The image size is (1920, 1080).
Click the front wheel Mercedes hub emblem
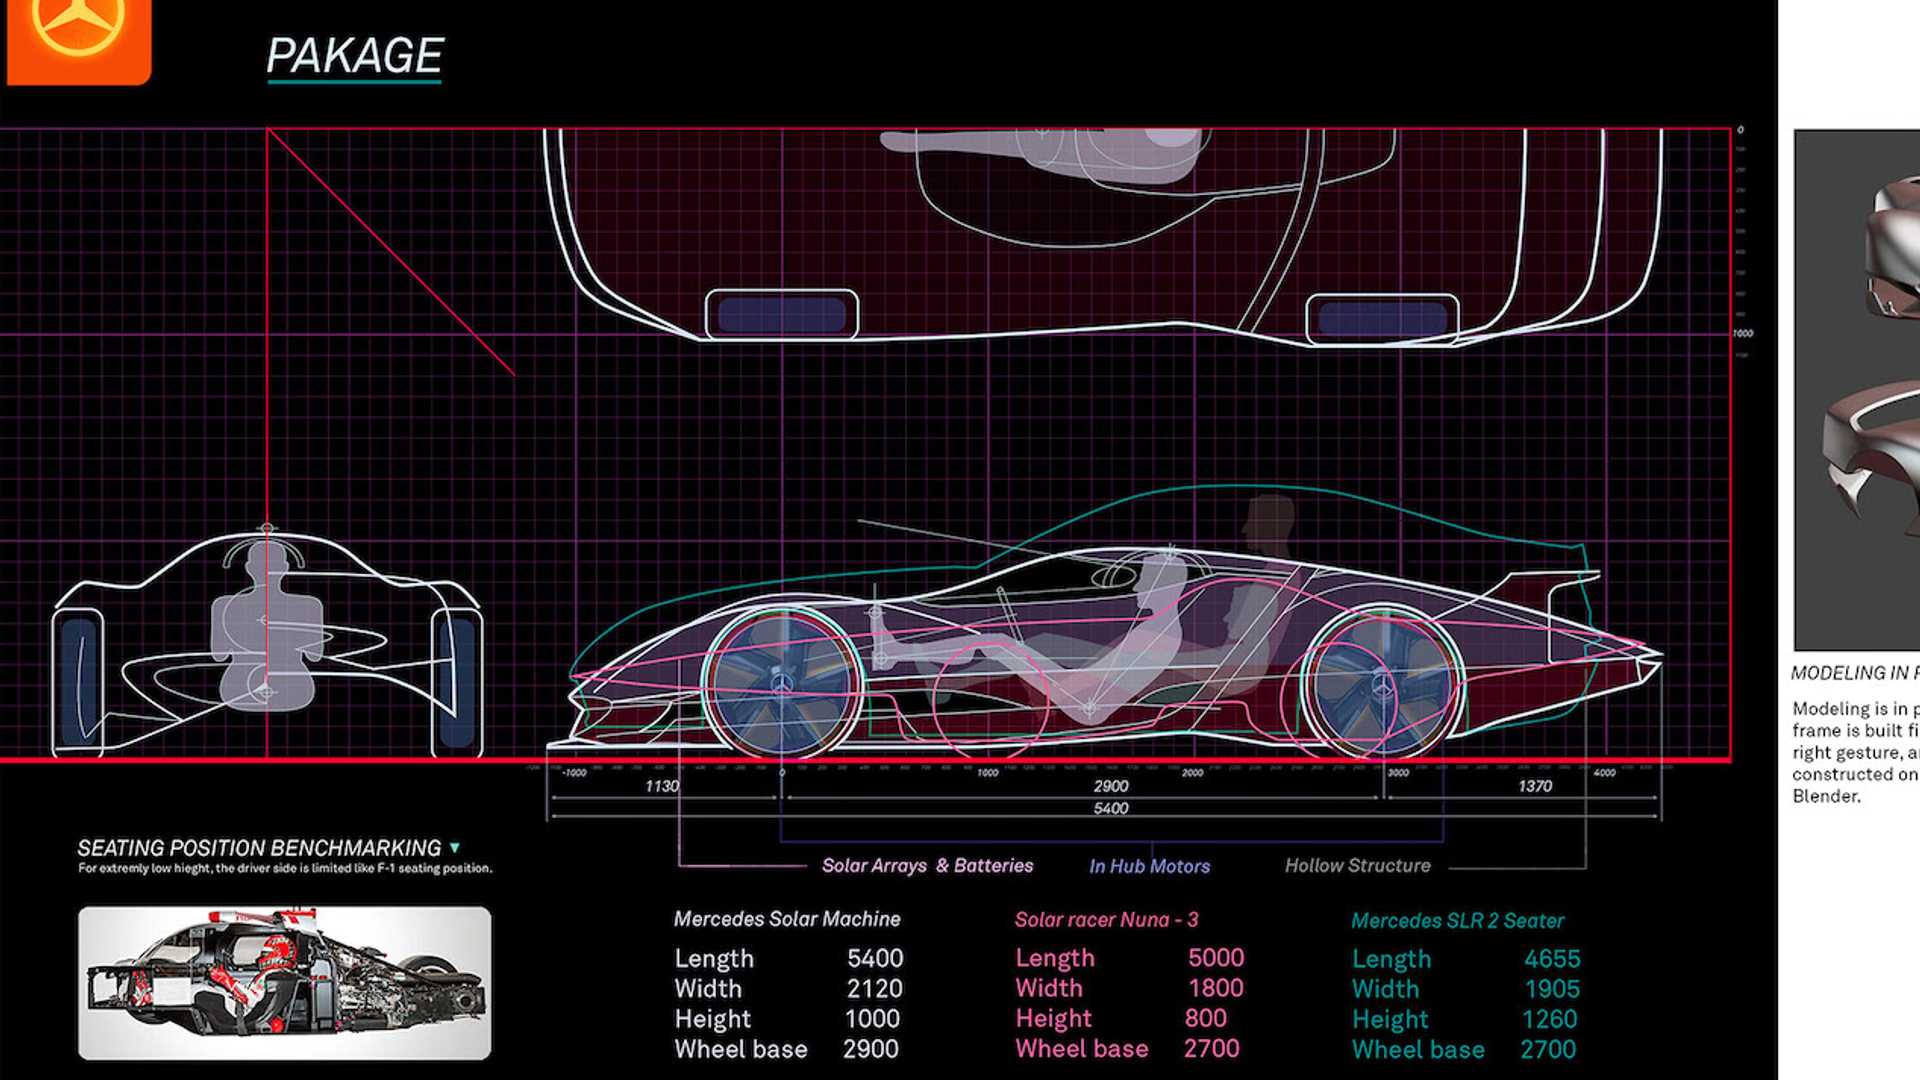(782, 684)
